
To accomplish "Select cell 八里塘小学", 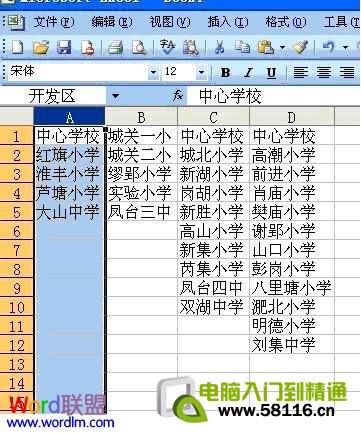I will point(292,288).
